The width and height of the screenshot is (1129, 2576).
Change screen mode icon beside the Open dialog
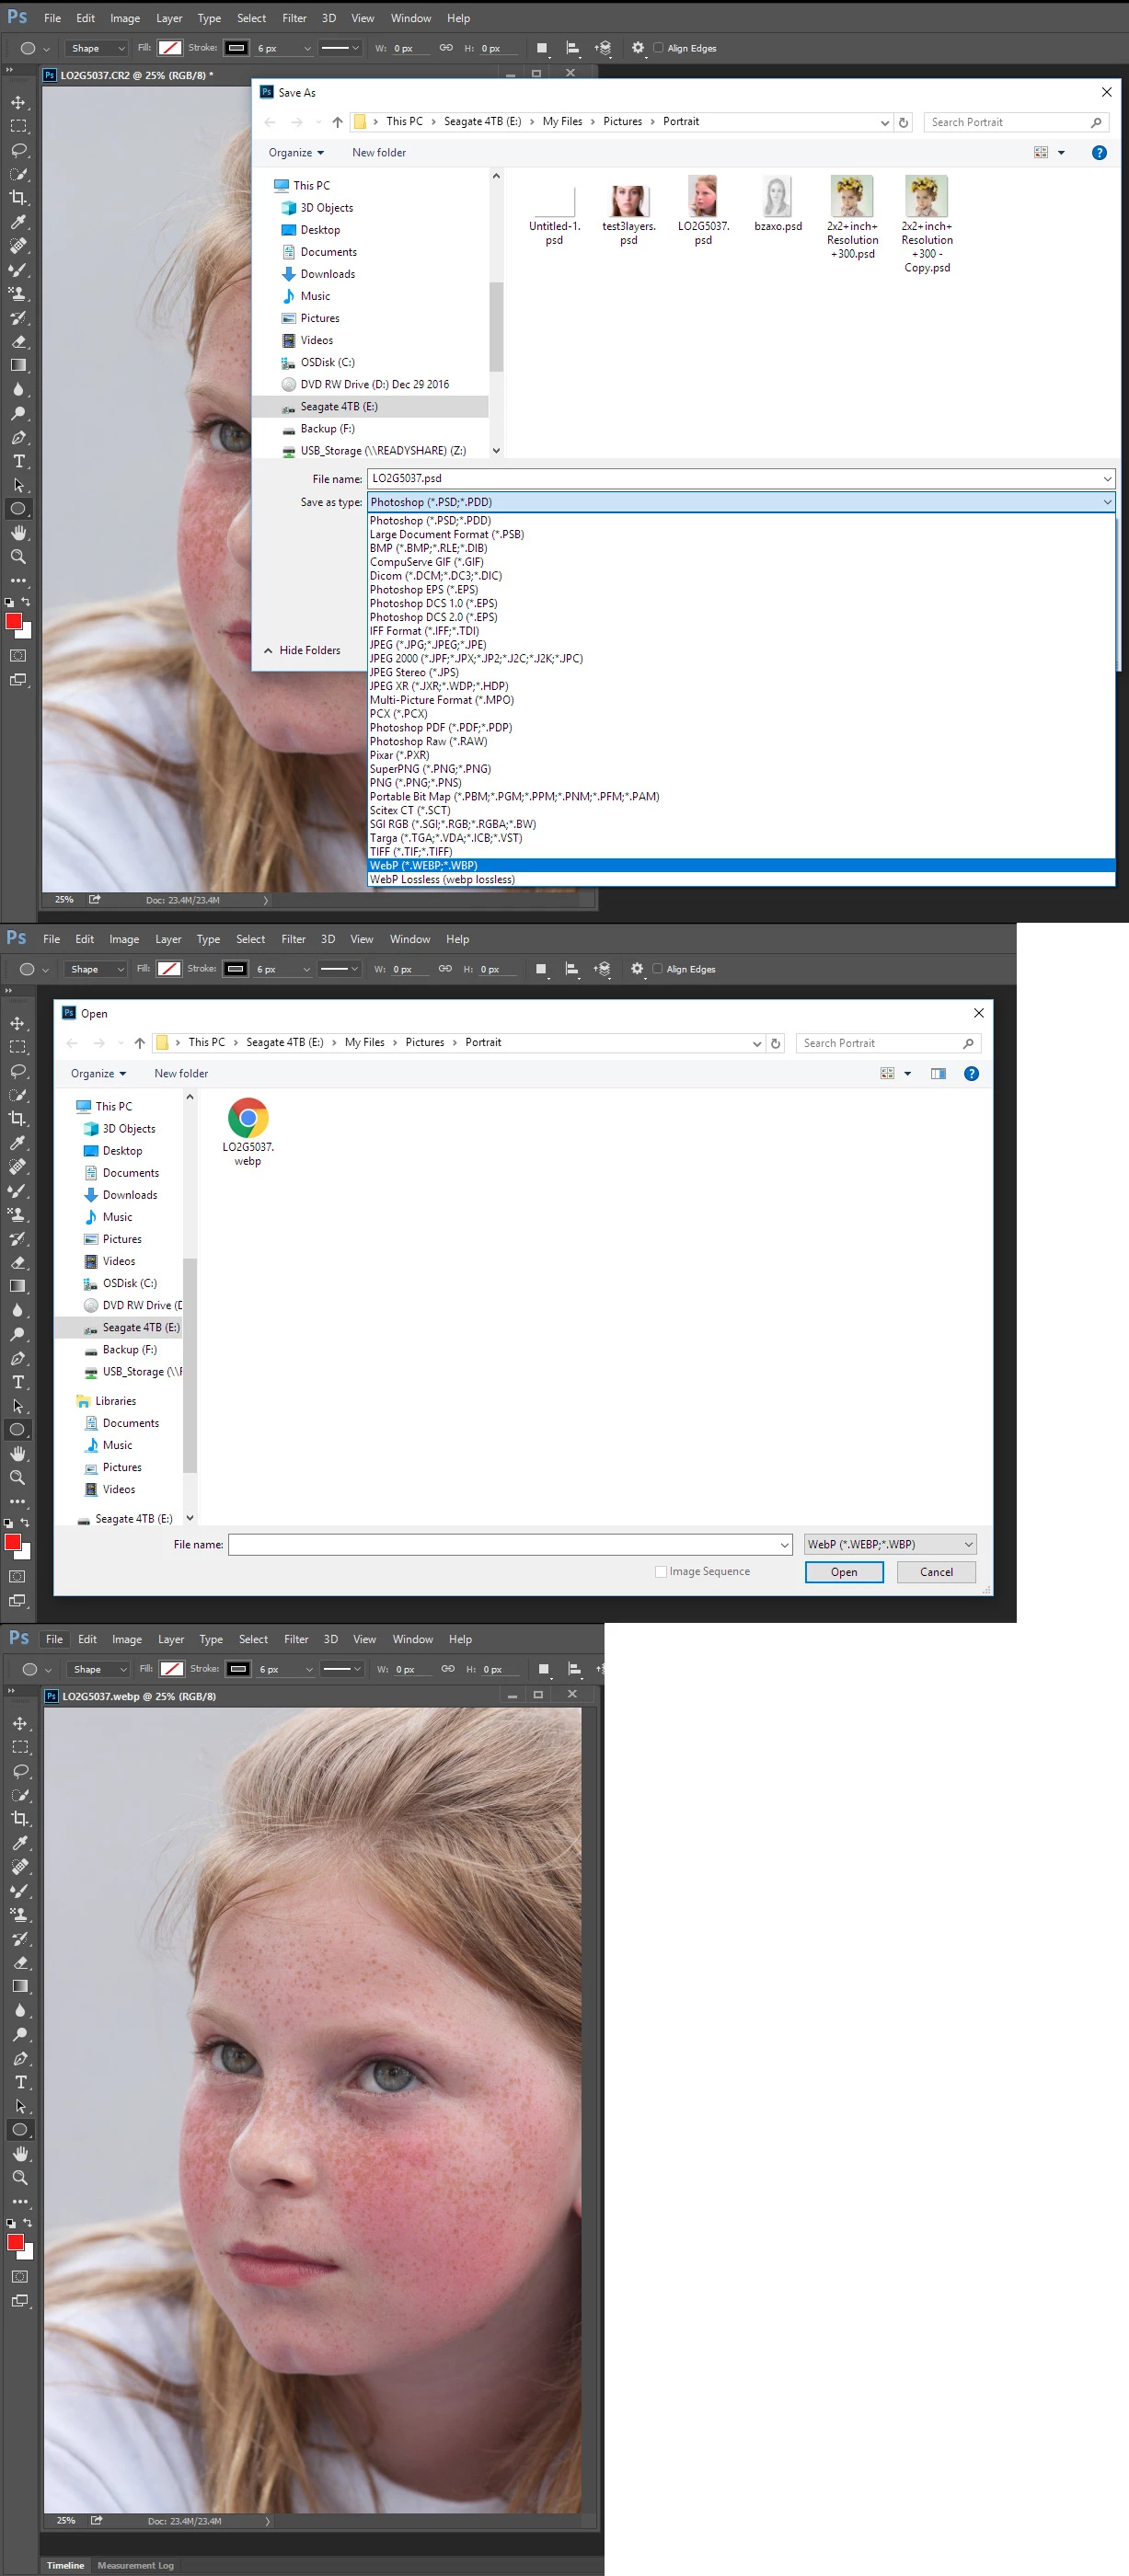(x=18, y=1601)
